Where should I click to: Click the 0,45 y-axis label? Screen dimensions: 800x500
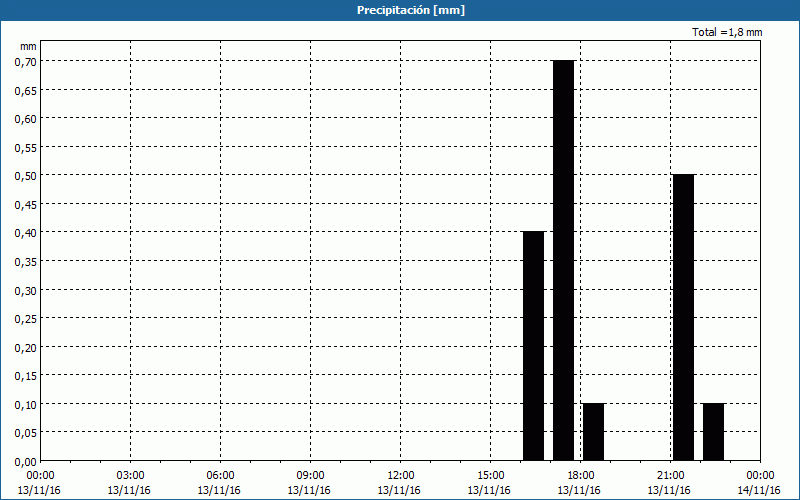25,204
